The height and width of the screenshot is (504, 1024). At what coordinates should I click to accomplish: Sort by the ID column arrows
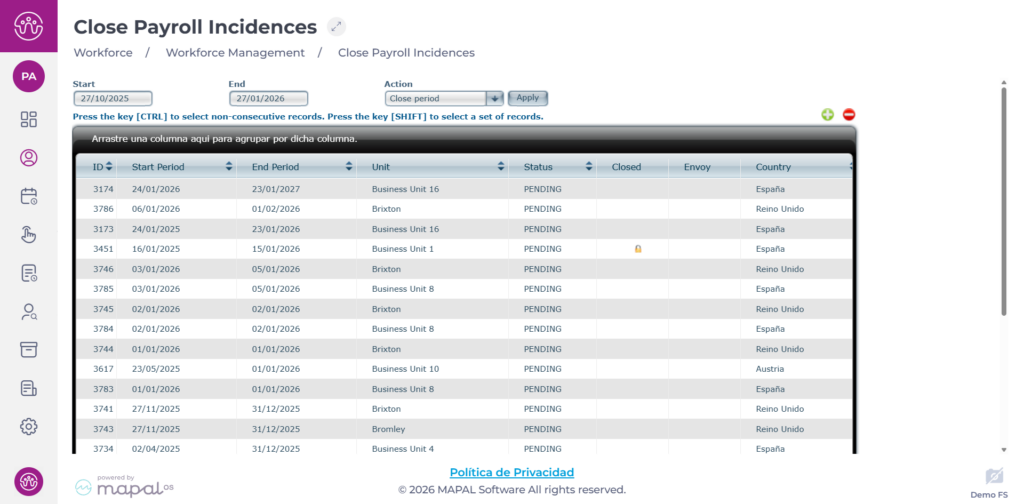coord(109,167)
